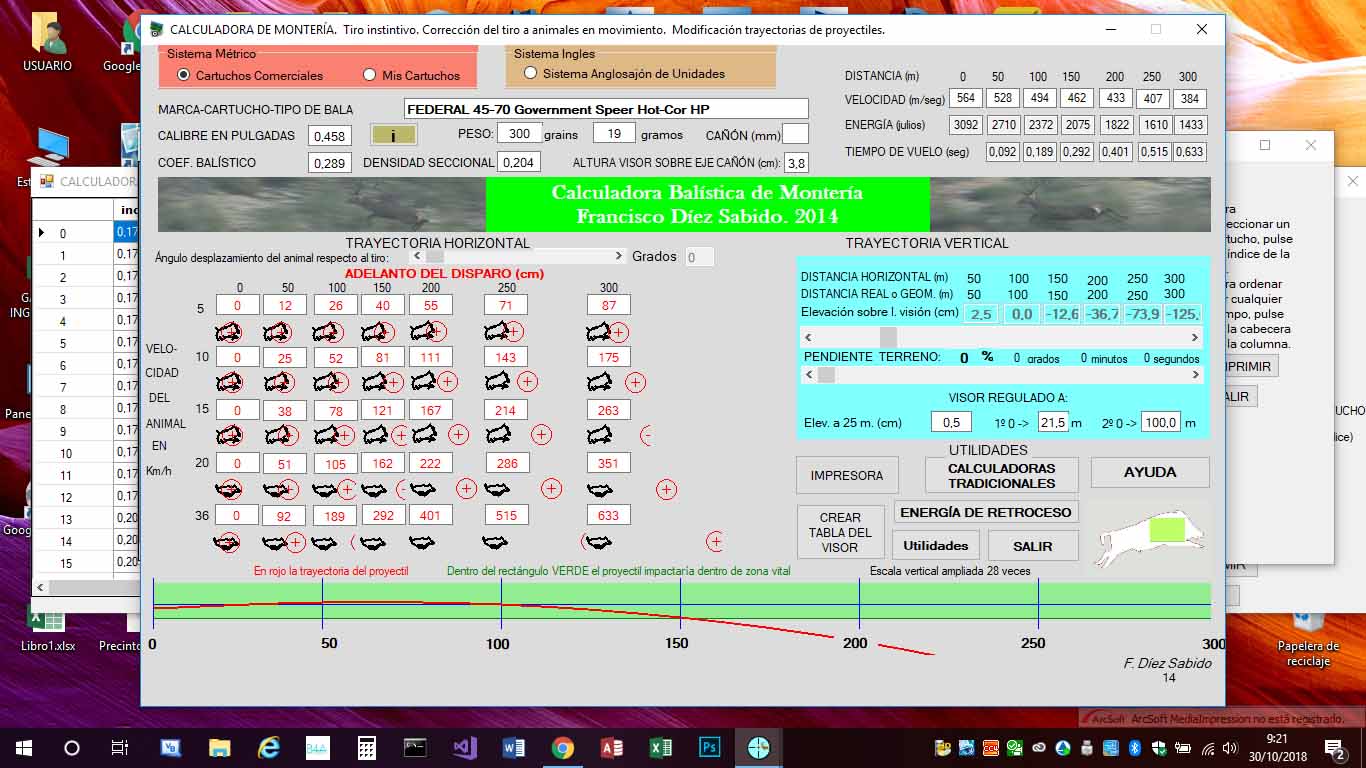The height and width of the screenshot is (768, 1366).
Task: Click the yellow info 'i' button
Action: pos(393,135)
